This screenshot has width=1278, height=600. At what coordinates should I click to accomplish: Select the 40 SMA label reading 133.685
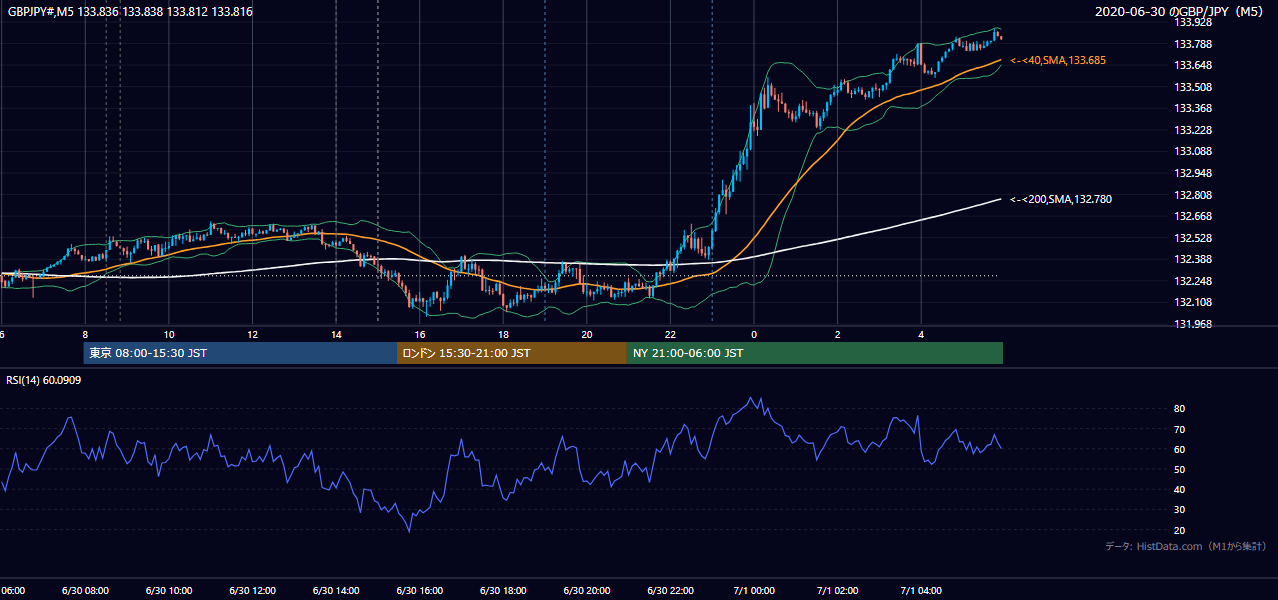(1058, 61)
